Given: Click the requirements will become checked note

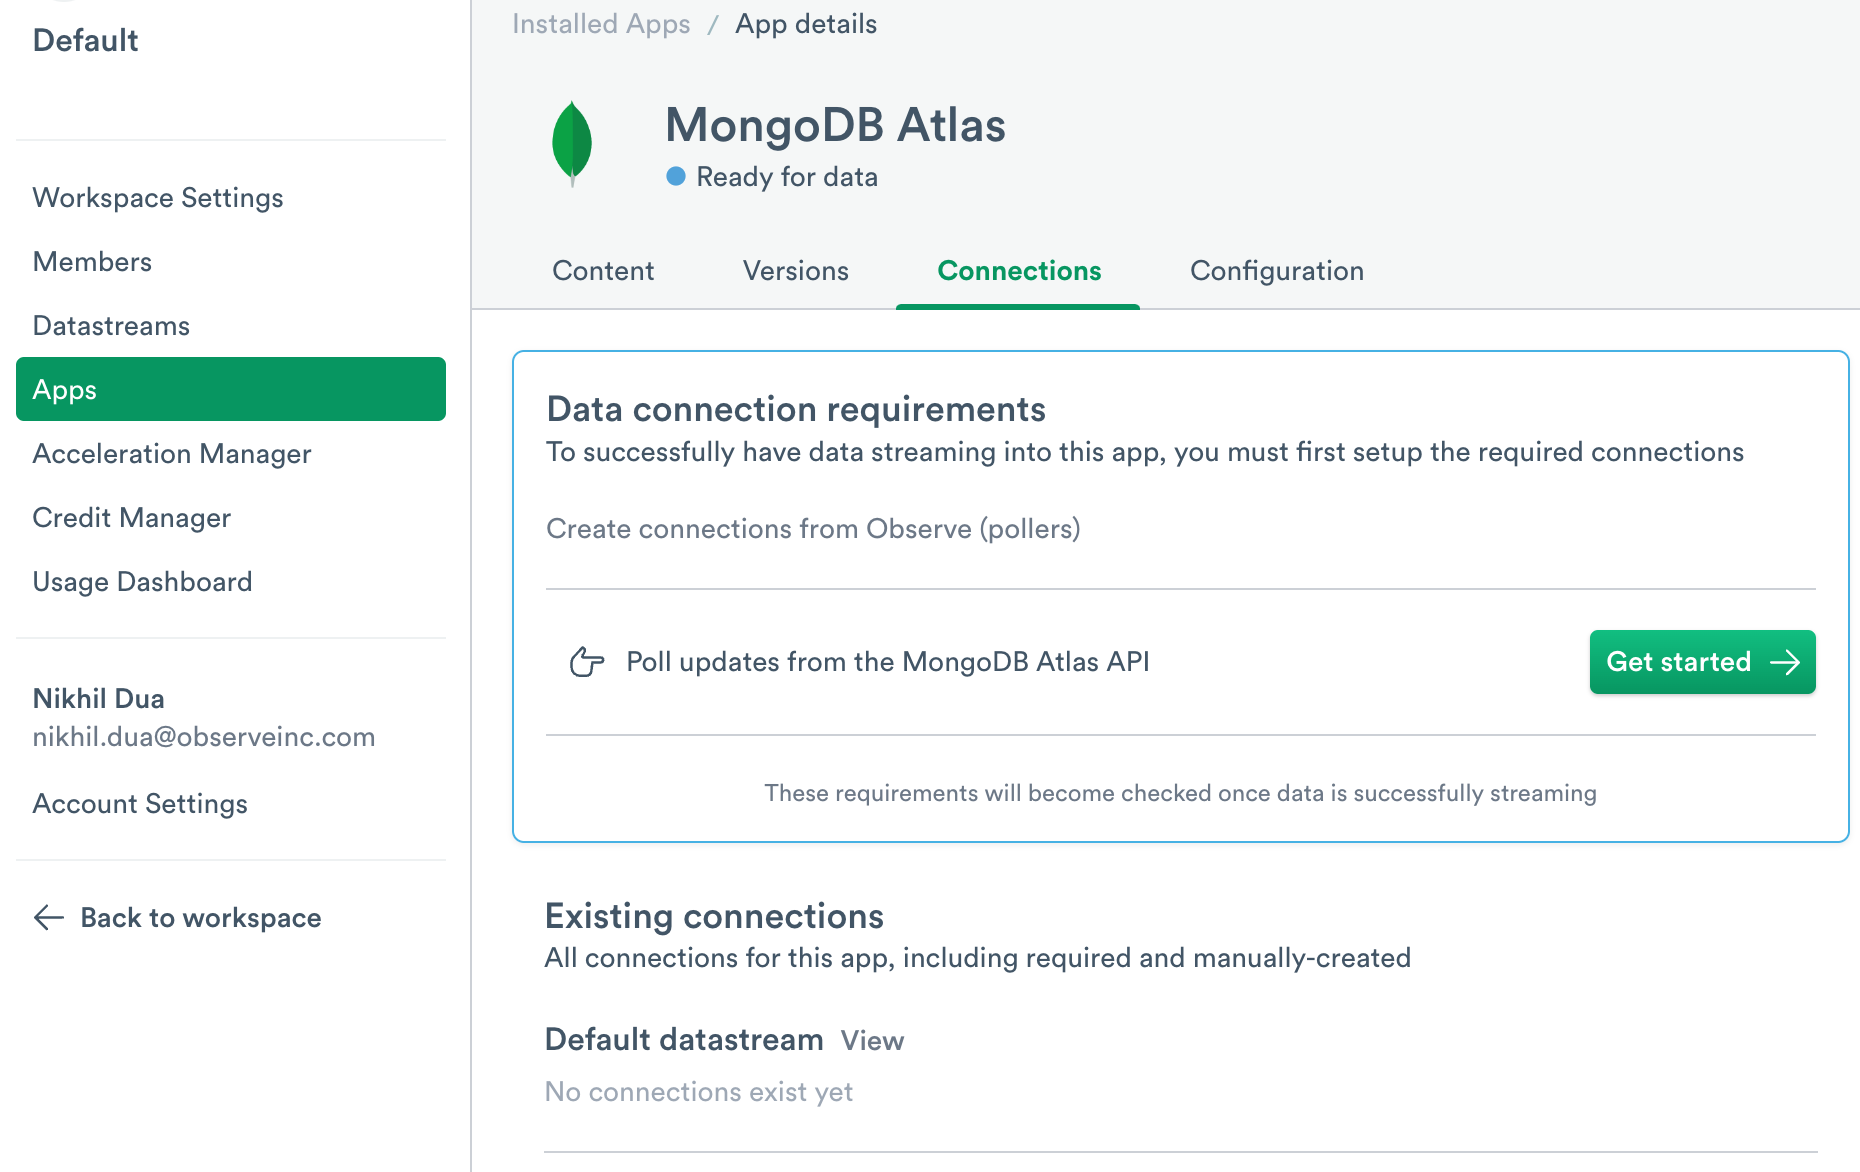Looking at the screenshot, I should (1180, 793).
